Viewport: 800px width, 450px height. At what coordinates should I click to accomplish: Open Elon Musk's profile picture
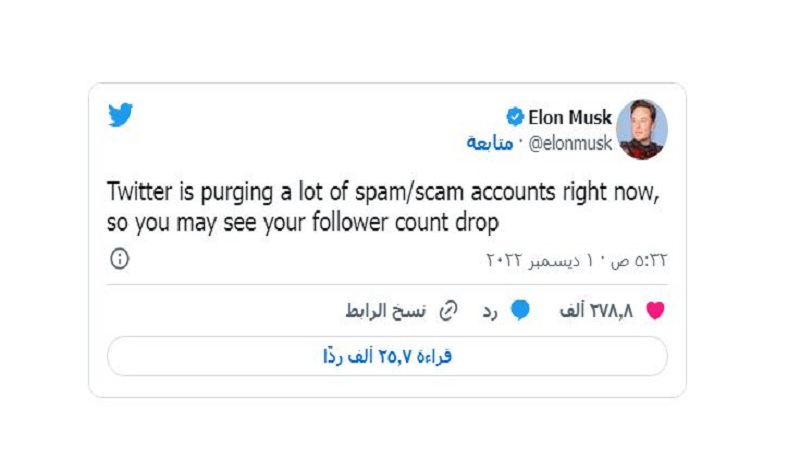641,129
